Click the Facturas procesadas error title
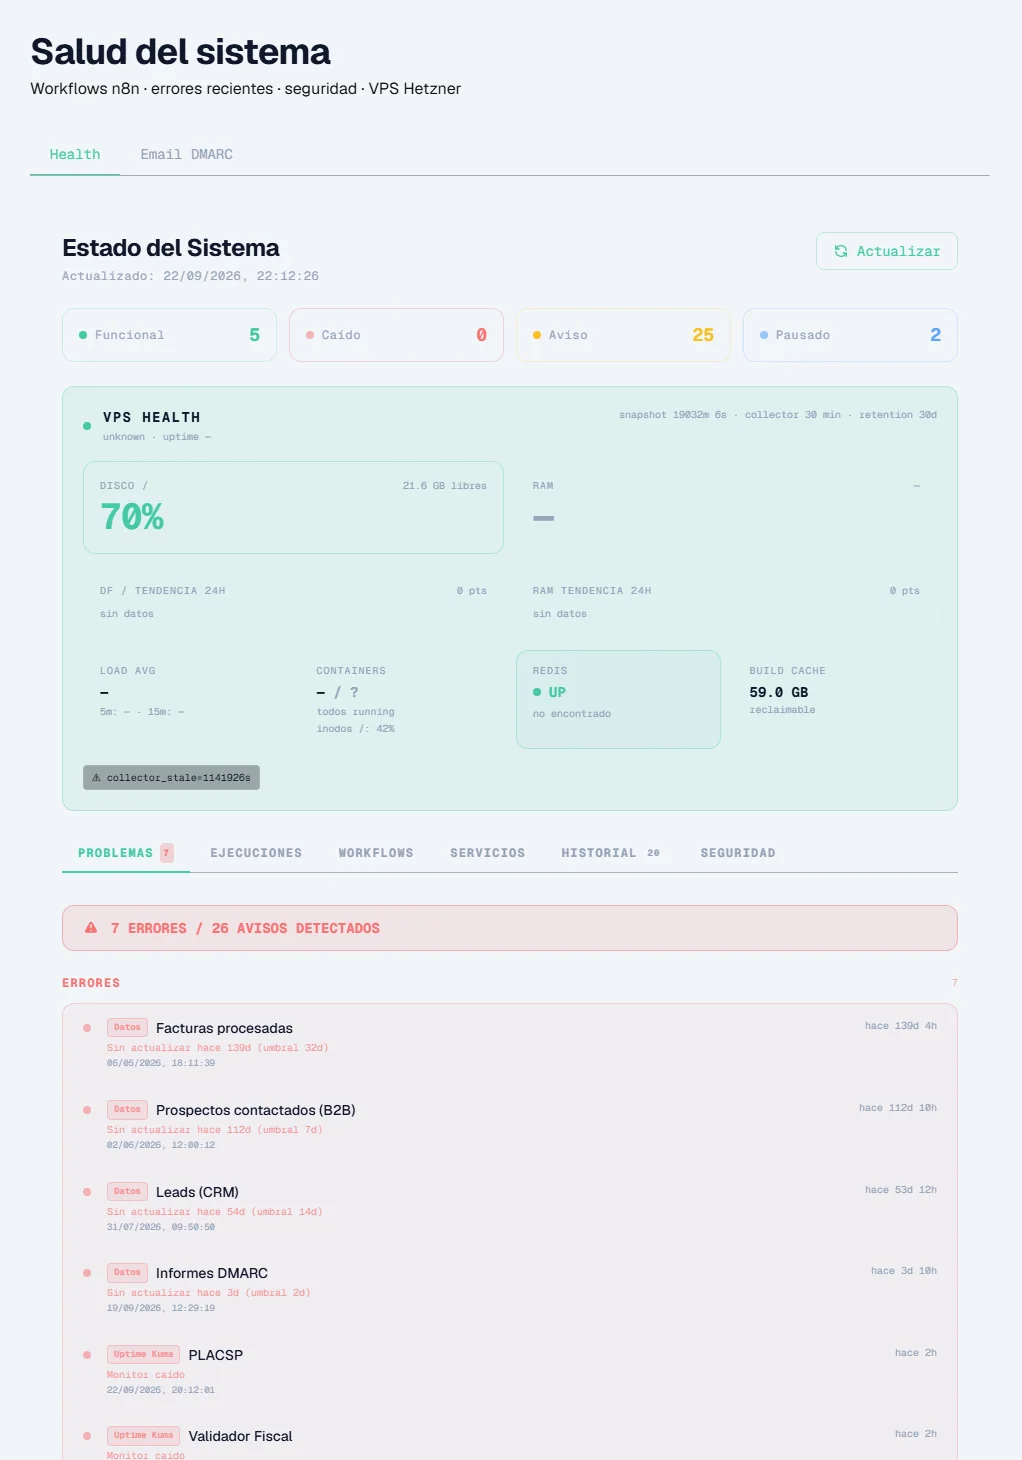This screenshot has width=1022, height=1460. (224, 1028)
